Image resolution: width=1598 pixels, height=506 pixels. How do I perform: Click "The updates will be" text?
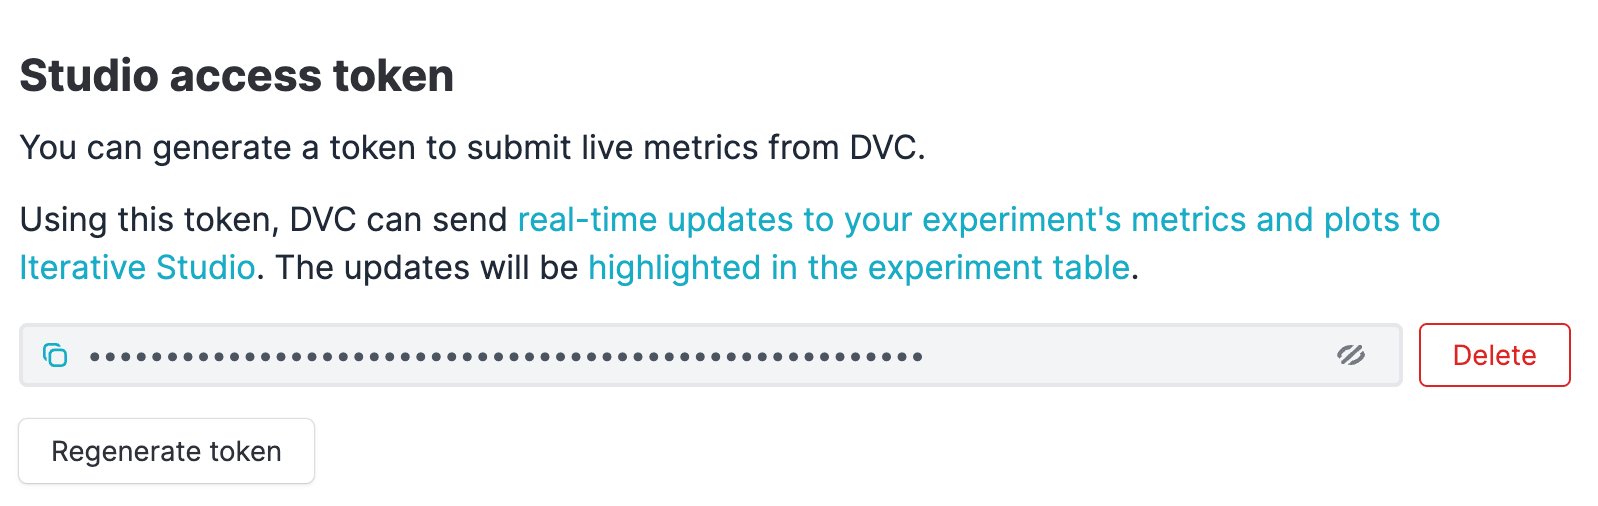(427, 268)
